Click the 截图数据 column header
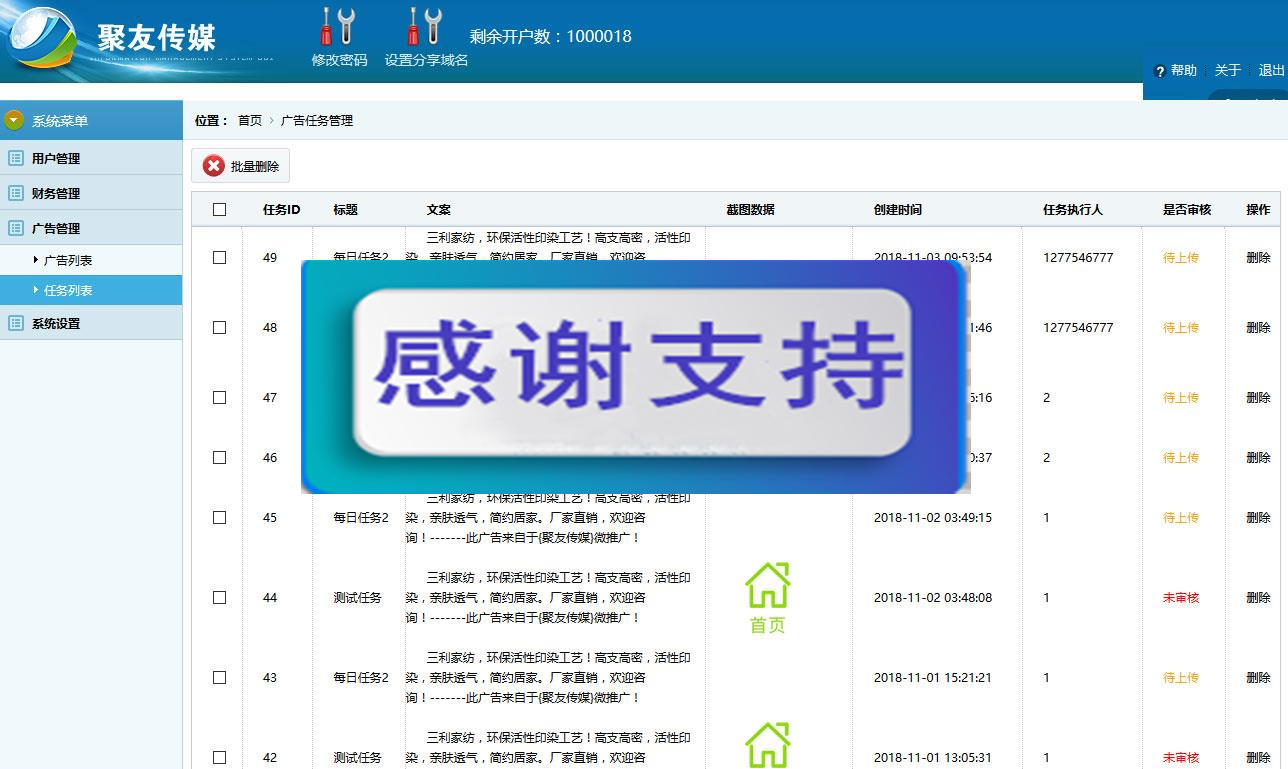 (751, 210)
